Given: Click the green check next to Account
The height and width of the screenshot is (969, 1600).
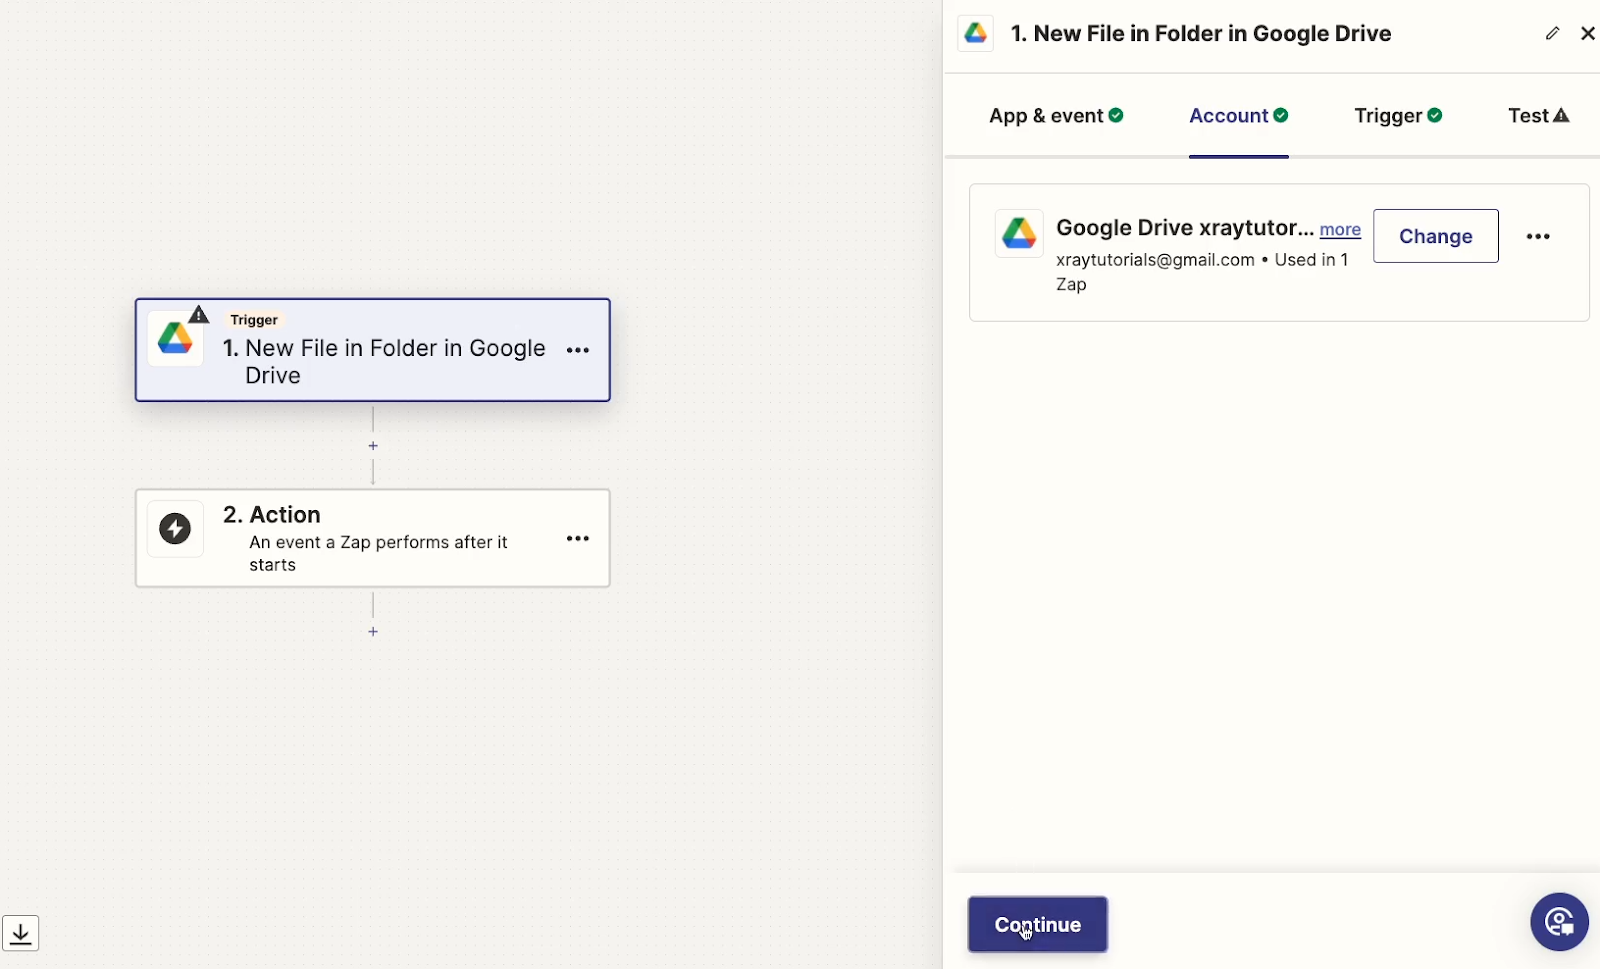Looking at the screenshot, I should coord(1281,116).
